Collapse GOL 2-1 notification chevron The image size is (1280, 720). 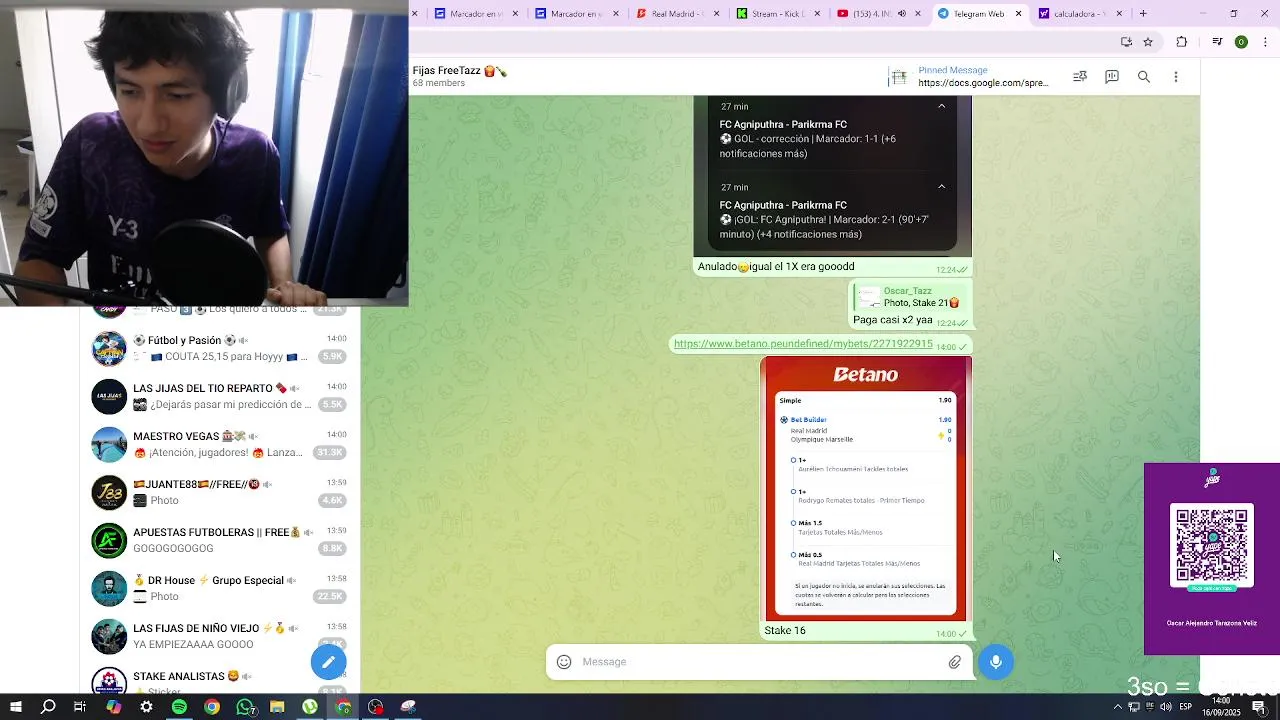941,187
